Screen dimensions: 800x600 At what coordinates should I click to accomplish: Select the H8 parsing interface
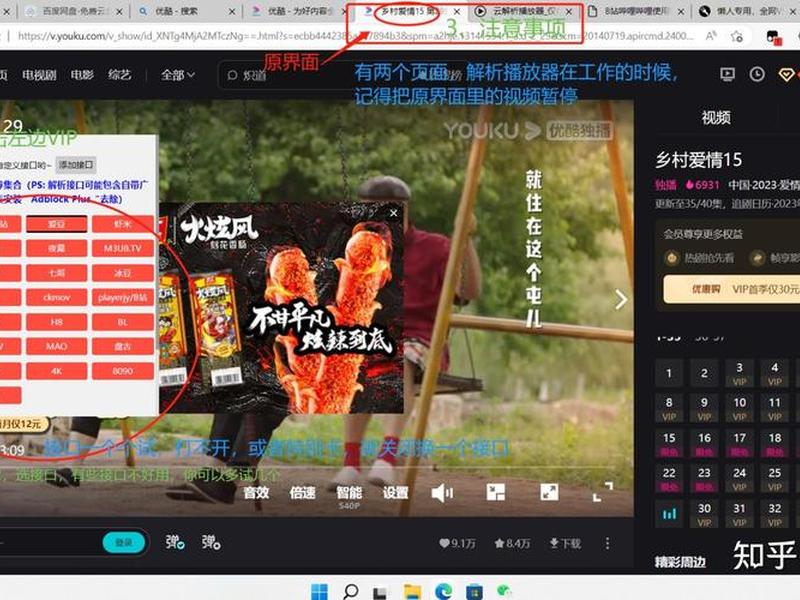pyautogui.click(x=57, y=322)
